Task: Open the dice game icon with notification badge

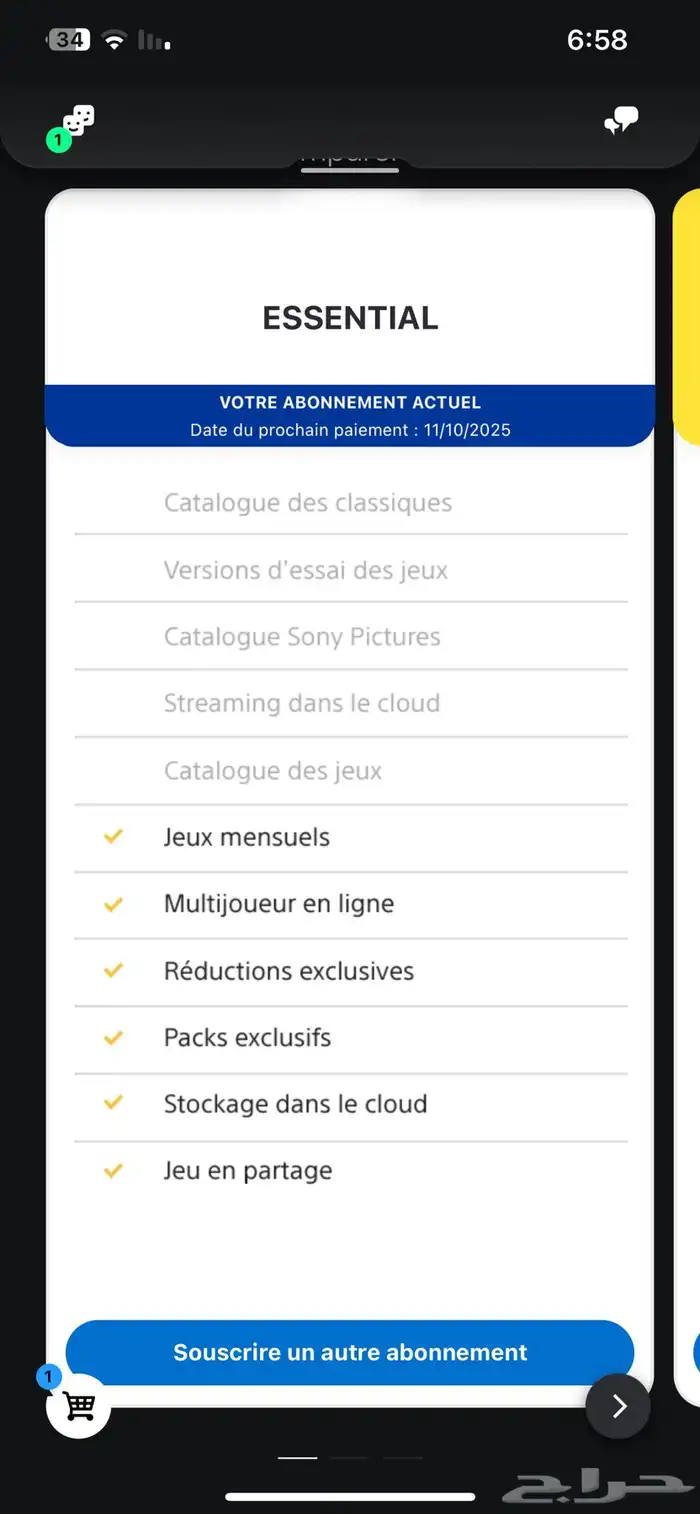Action: coord(77,123)
